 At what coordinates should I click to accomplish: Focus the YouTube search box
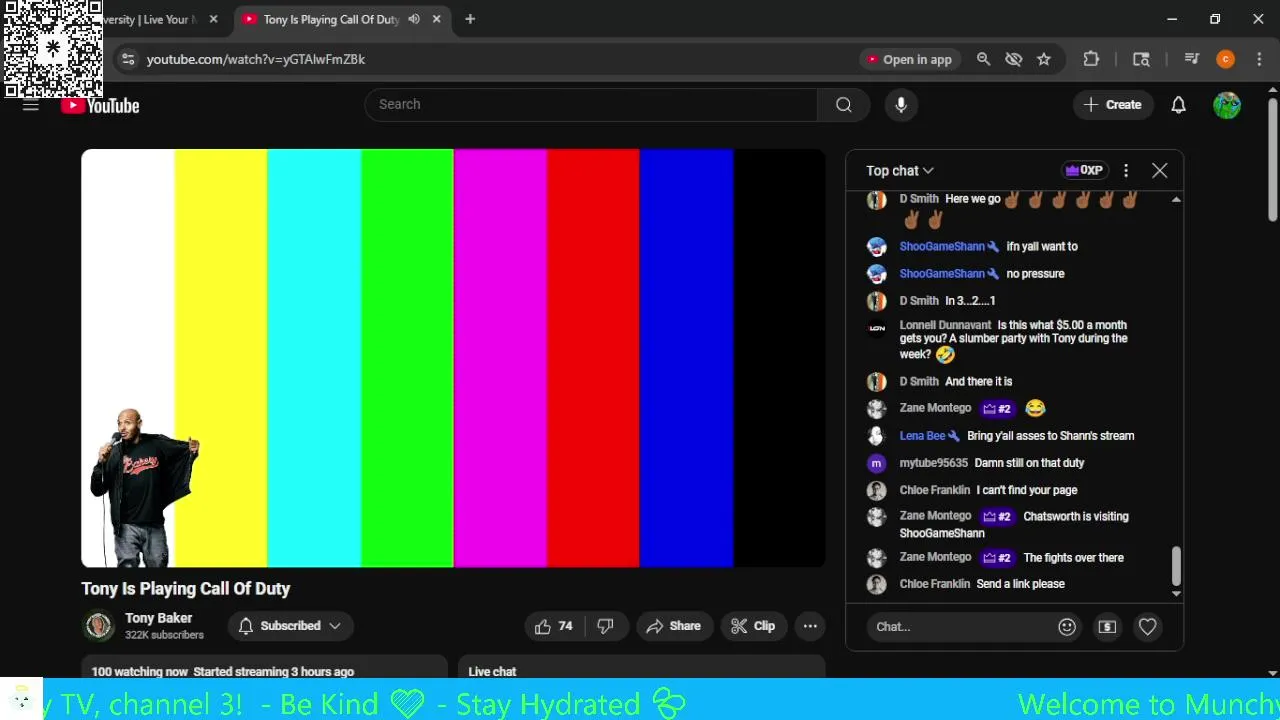click(592, 105)
